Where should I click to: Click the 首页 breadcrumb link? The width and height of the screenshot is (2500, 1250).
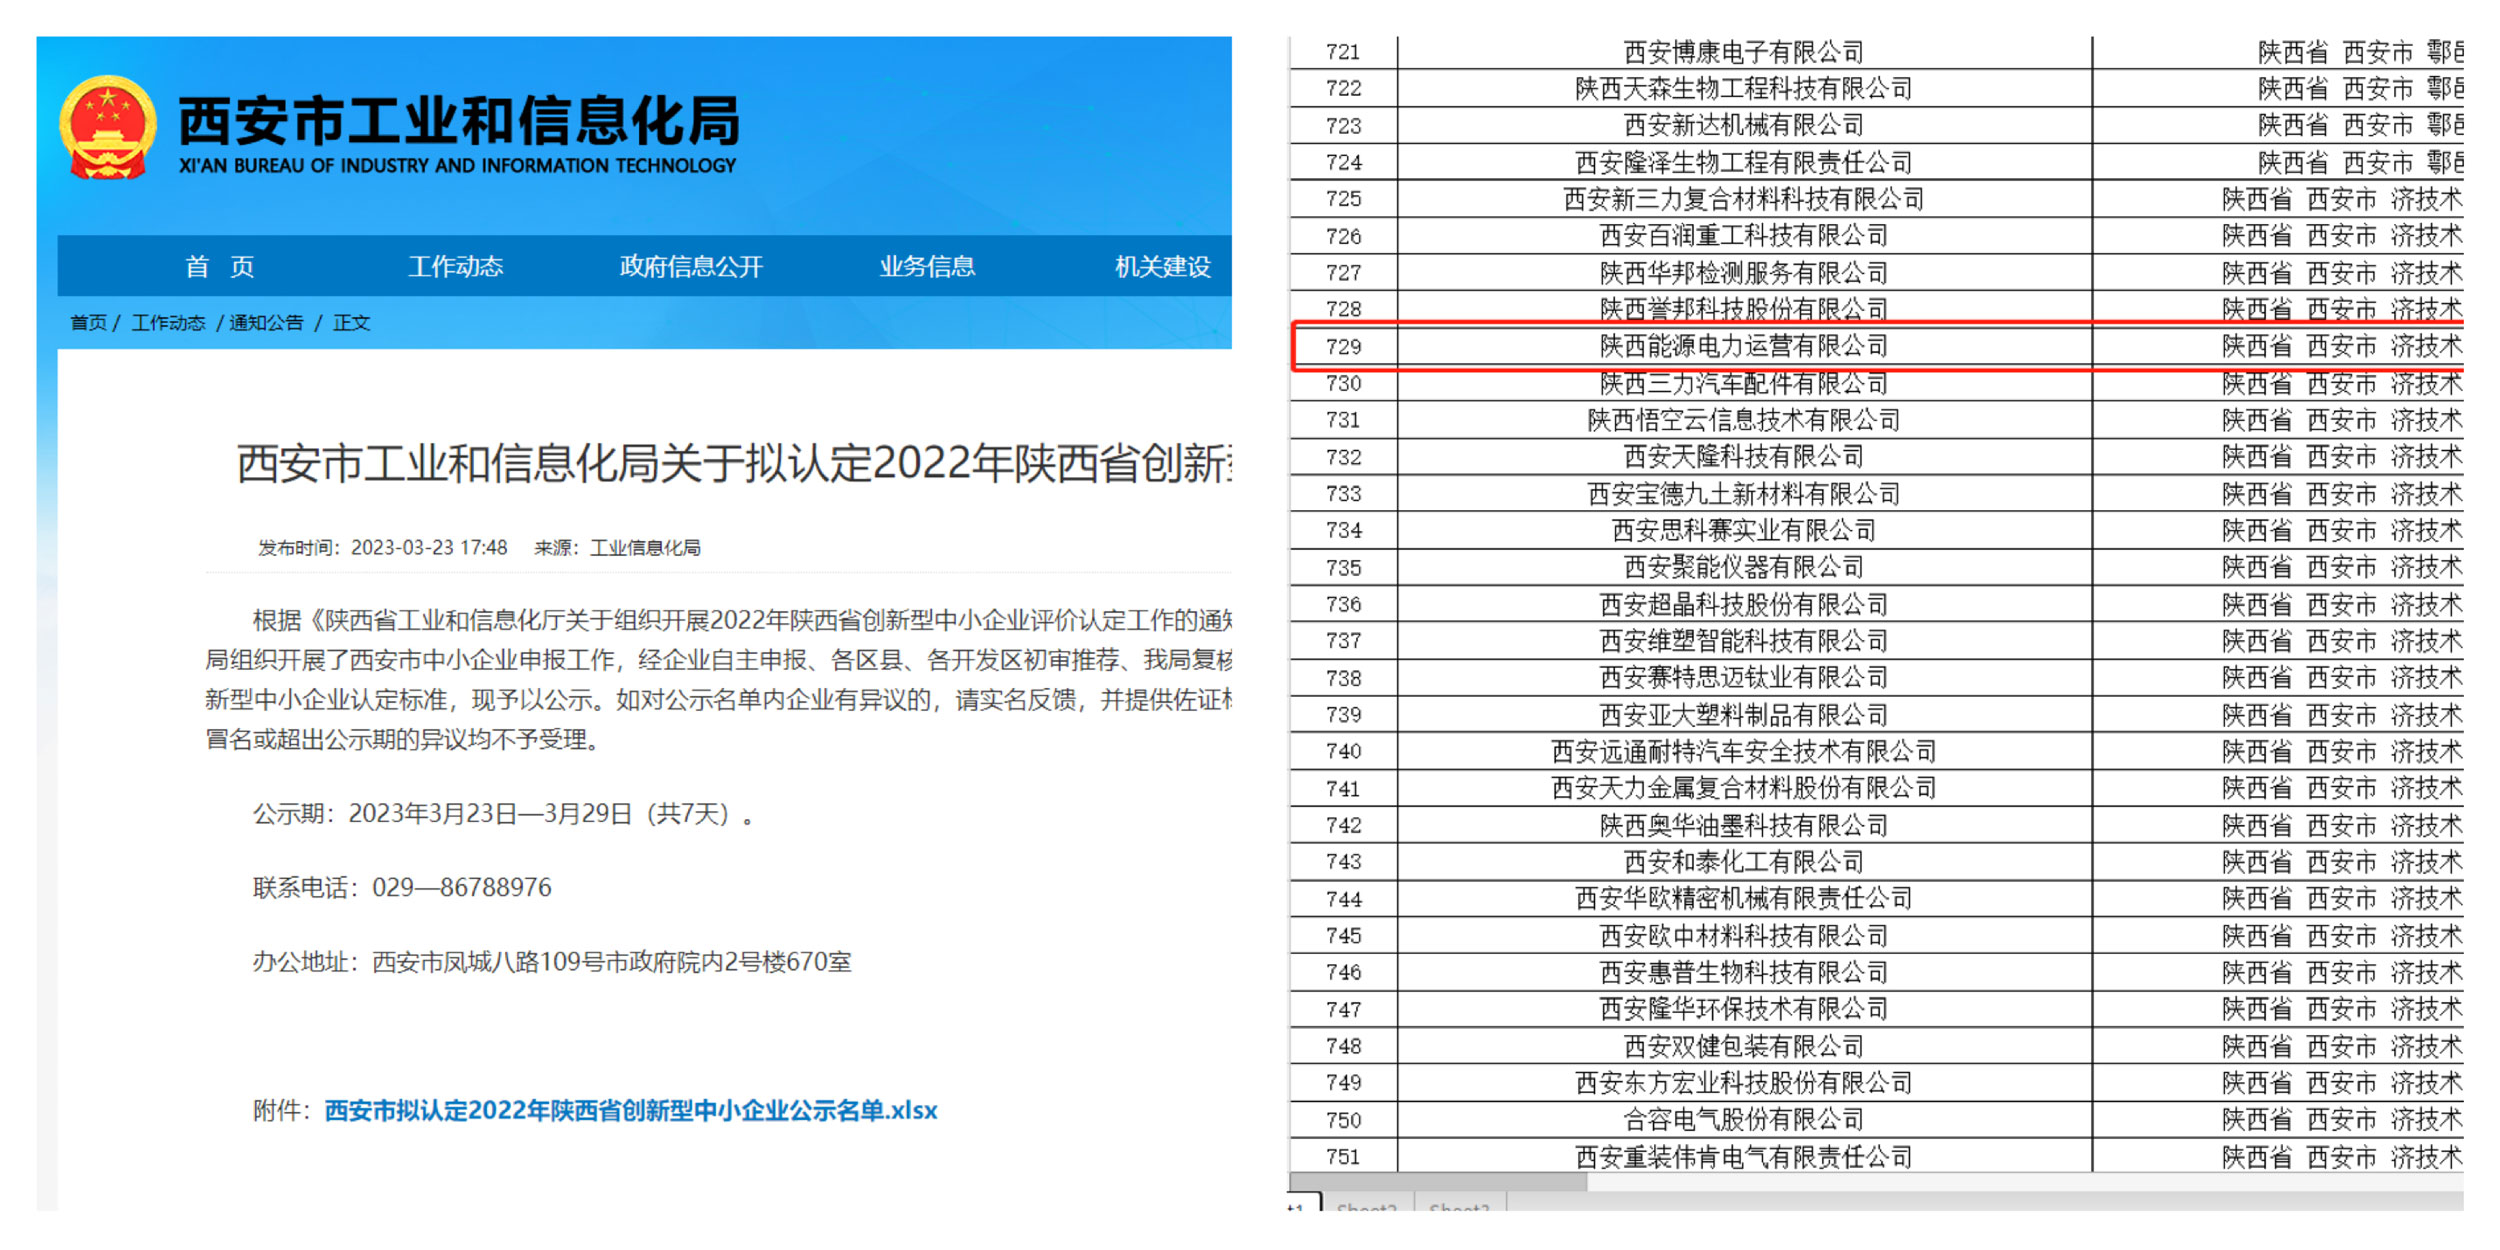tap(88, 323)
